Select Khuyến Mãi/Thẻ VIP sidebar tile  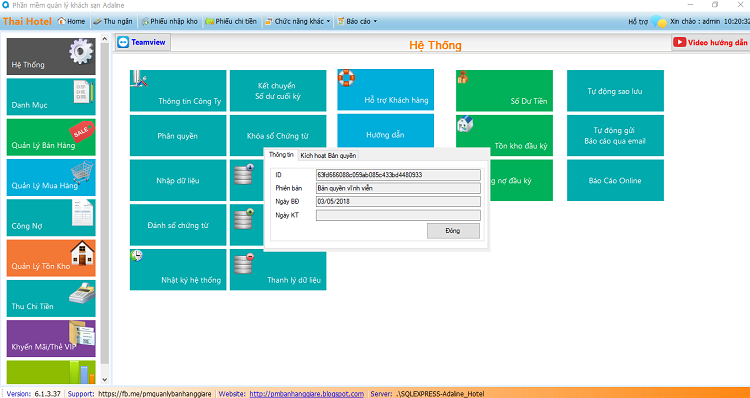click(x=51, y=339)
